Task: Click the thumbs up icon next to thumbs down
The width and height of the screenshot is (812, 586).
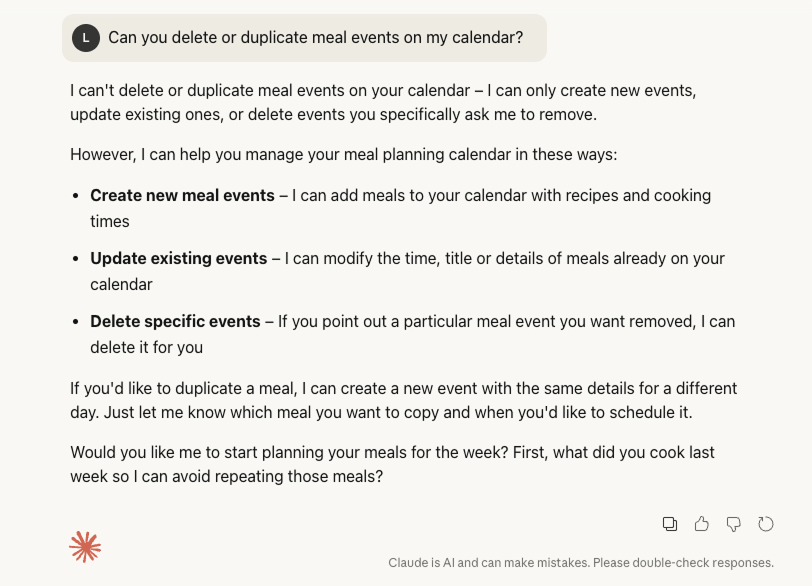Action: [701, 523]
